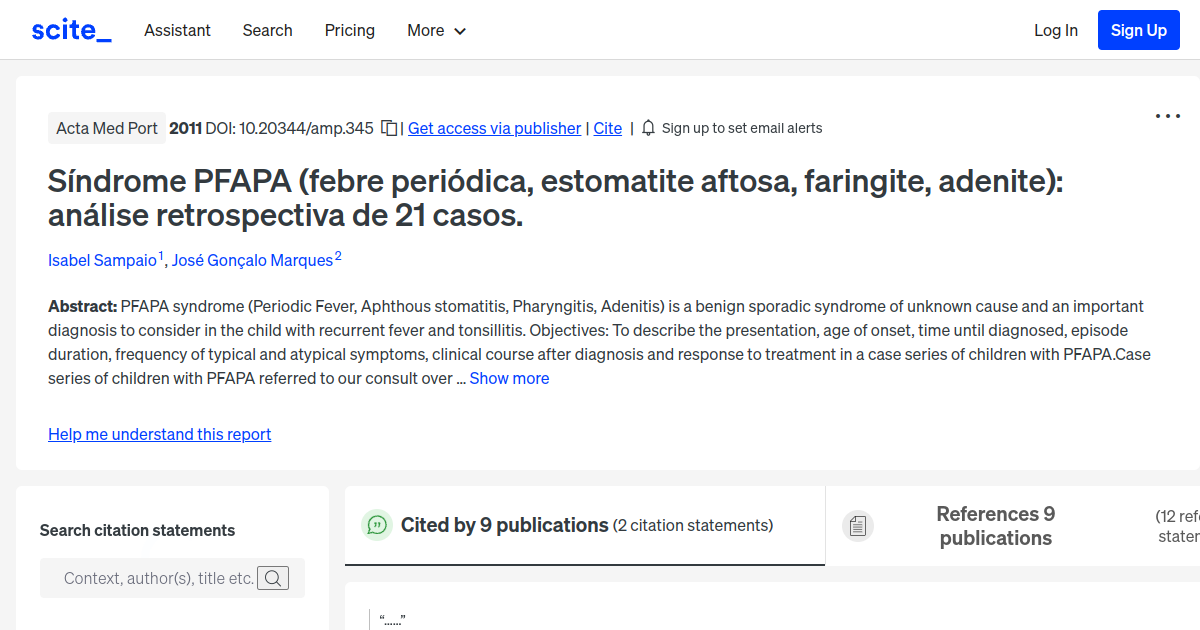Switch to the Cited by 9 publications tab
Image resolution: width=1200 pixels, height=630 pixels.
[x=504, y=525]
